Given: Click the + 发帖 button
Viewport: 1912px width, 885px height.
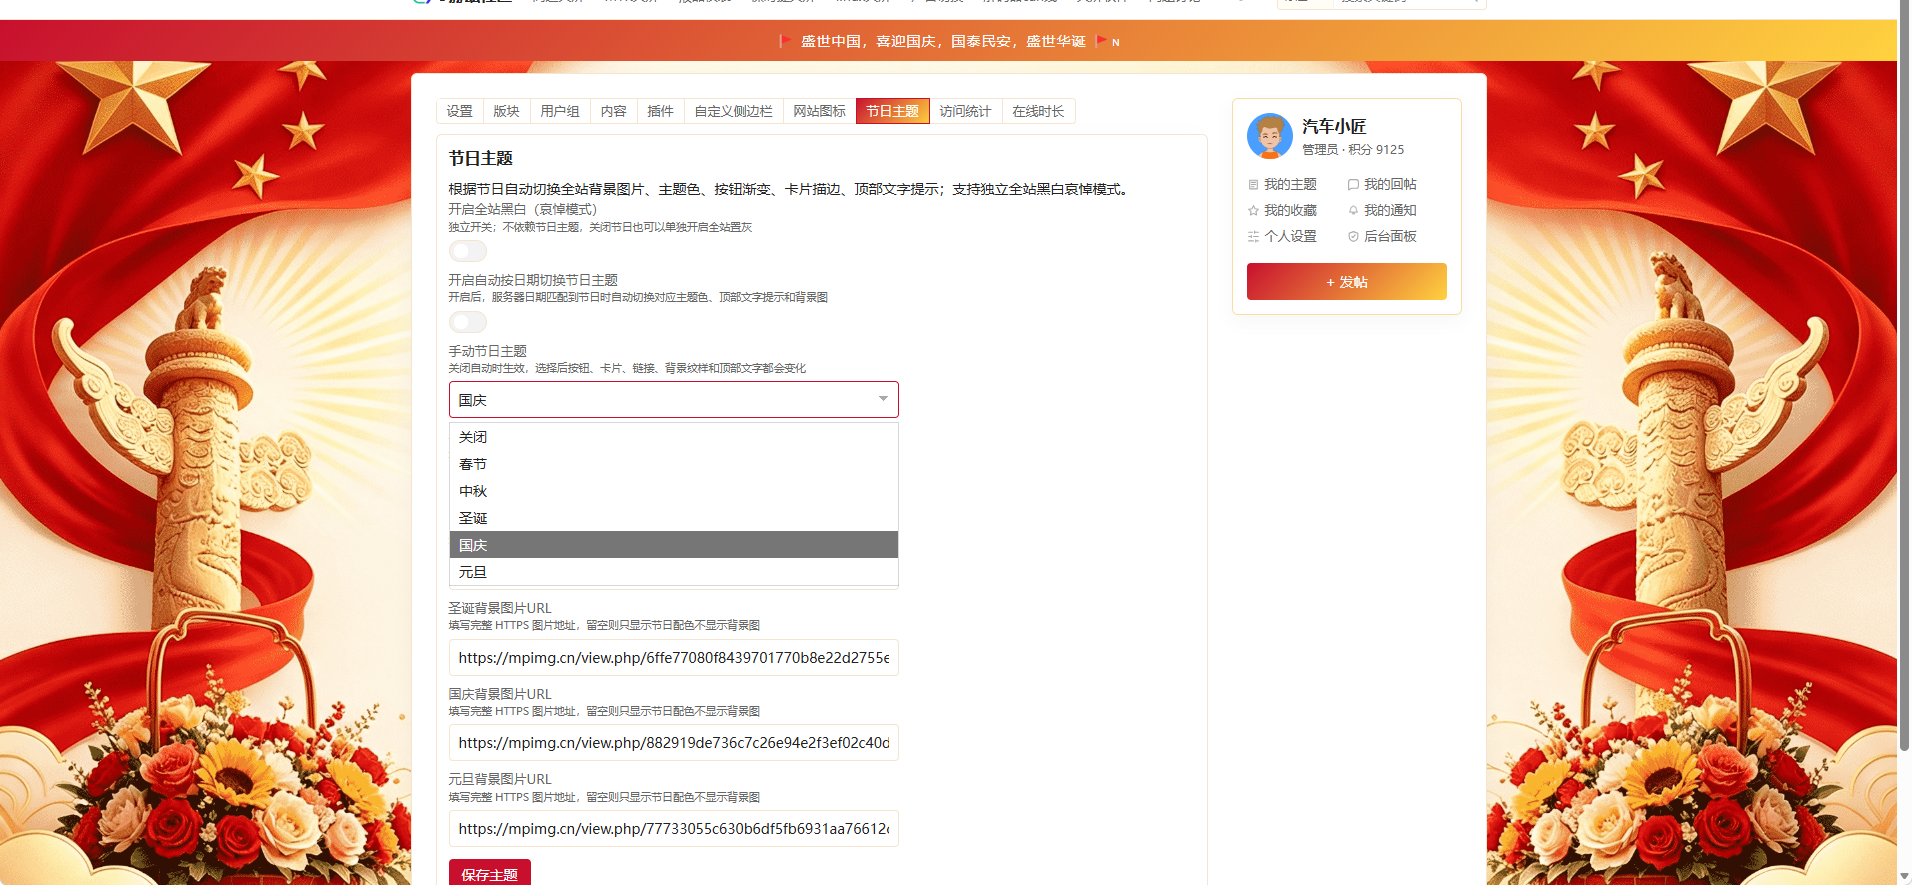Looking at the screenshot, I should (1347, 282).
